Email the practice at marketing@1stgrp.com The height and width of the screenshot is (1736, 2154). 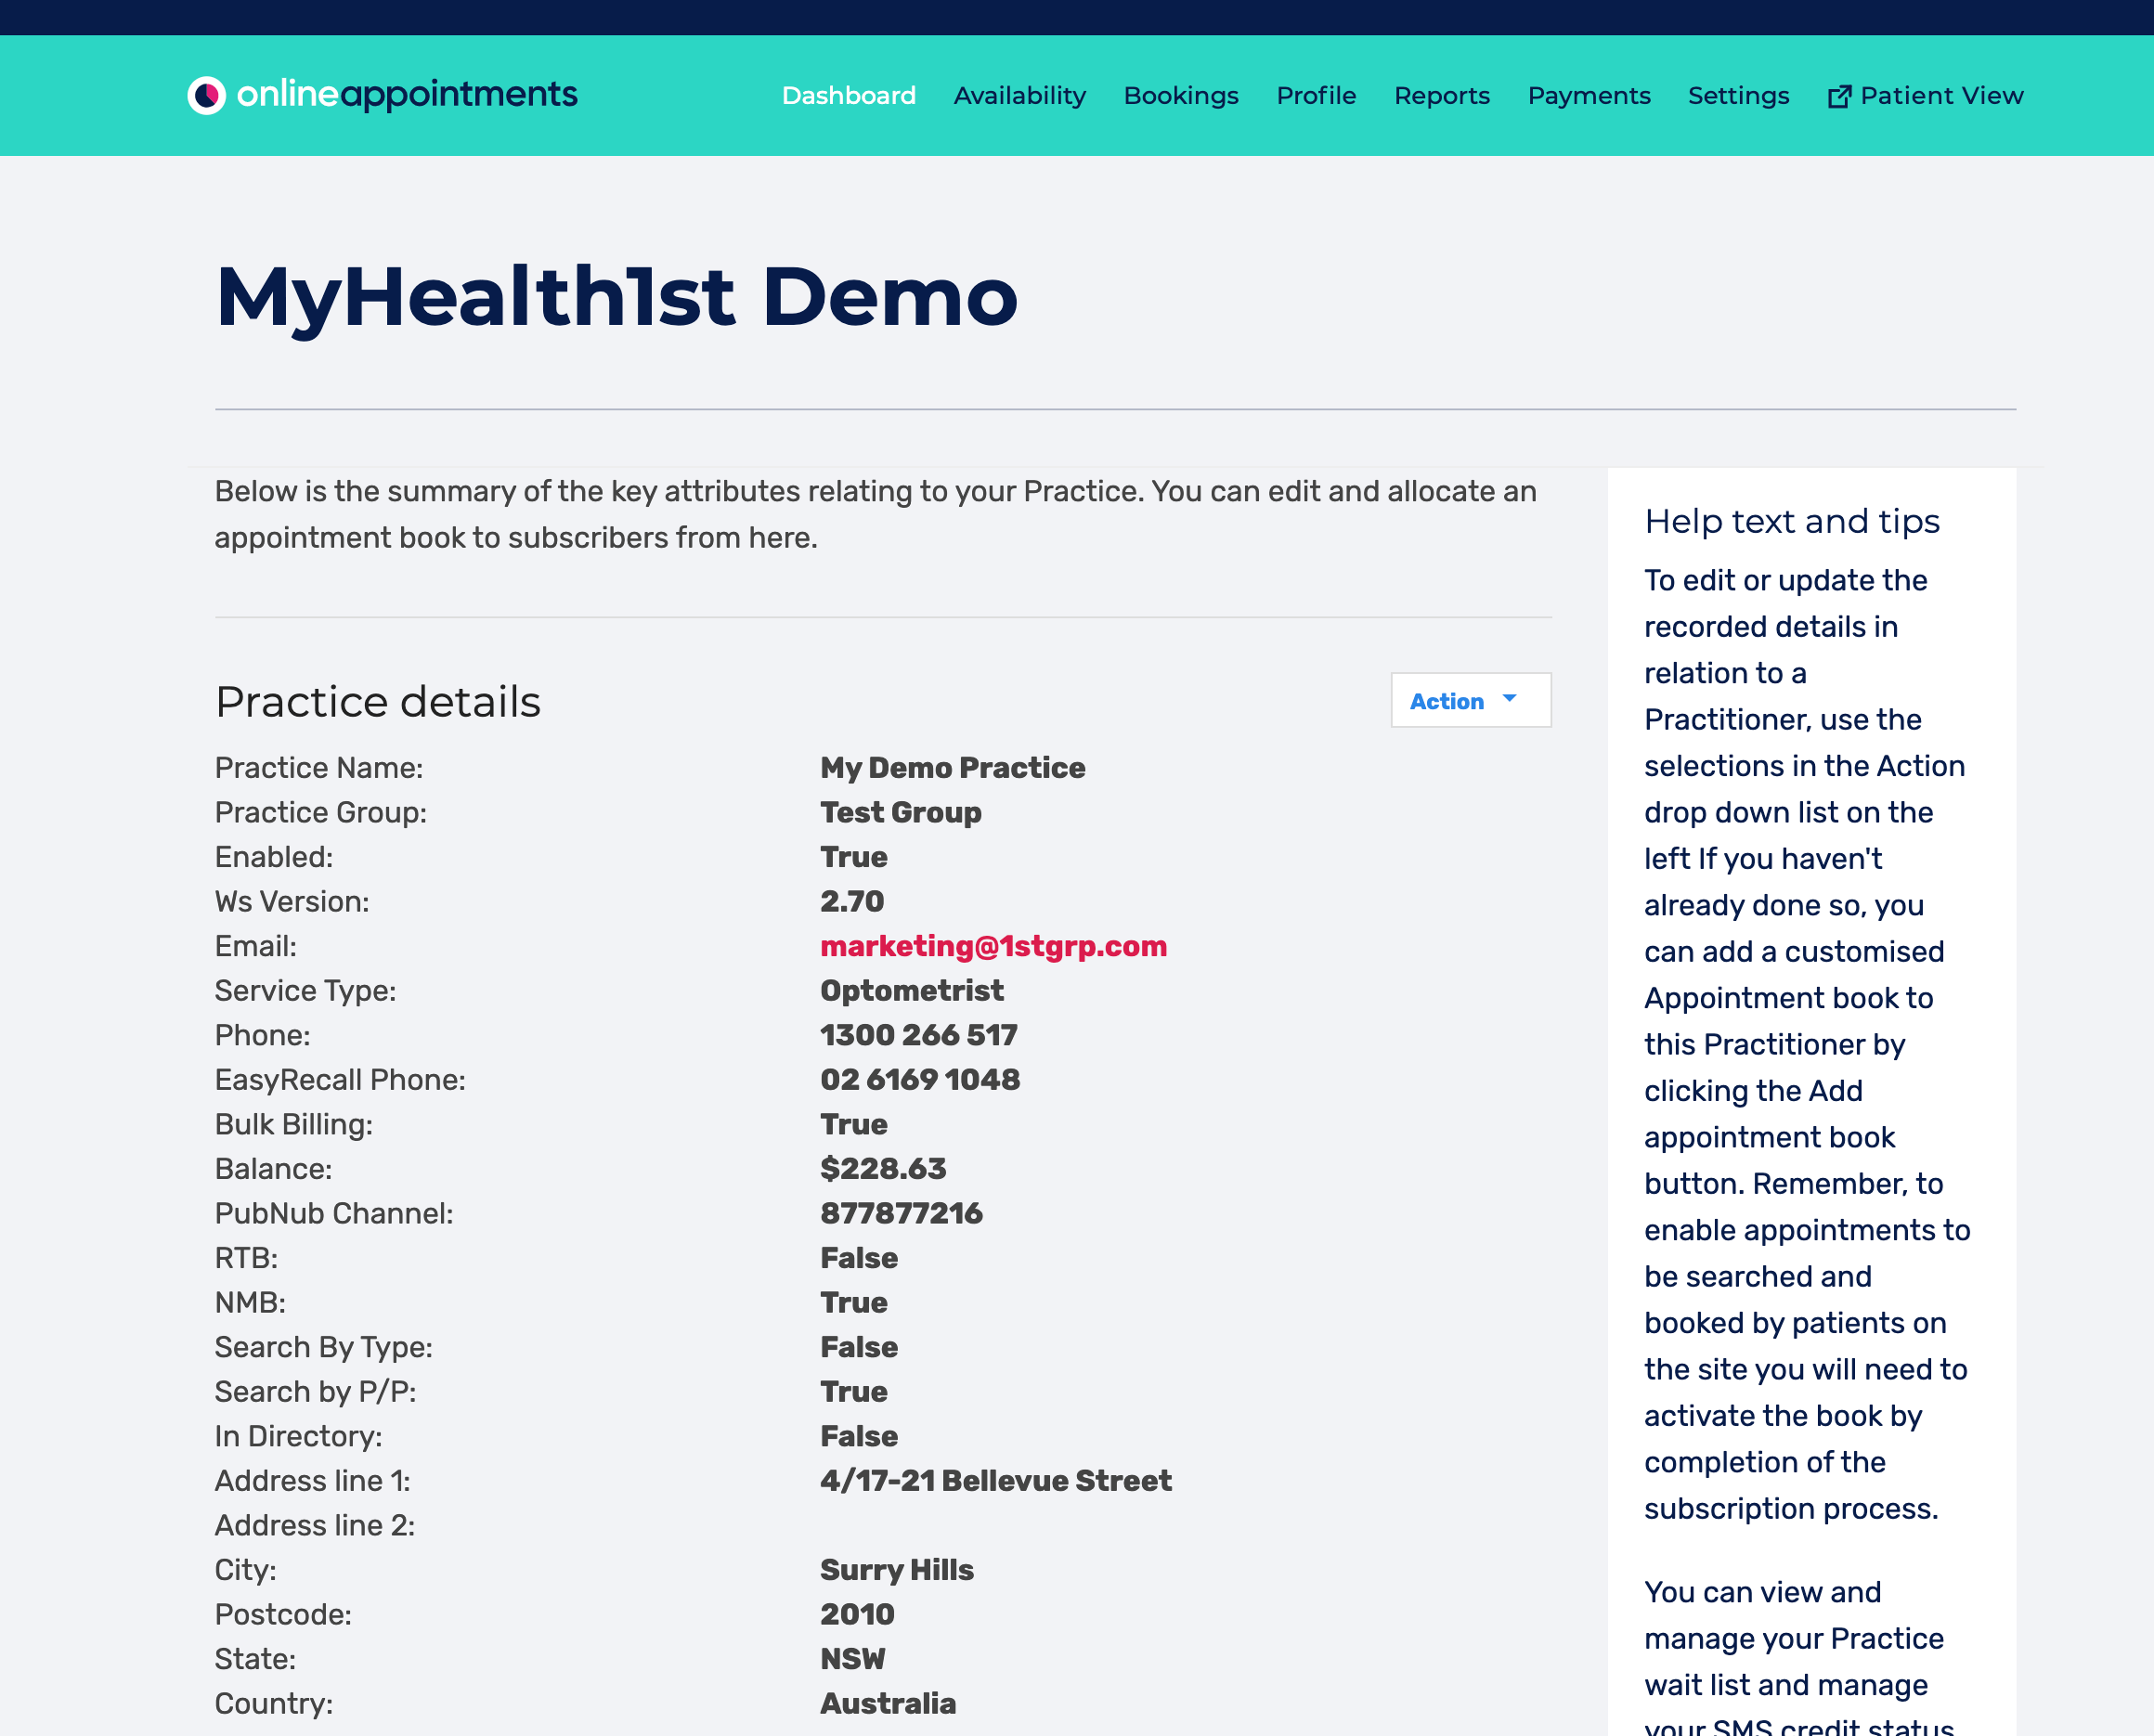(994, 946)
